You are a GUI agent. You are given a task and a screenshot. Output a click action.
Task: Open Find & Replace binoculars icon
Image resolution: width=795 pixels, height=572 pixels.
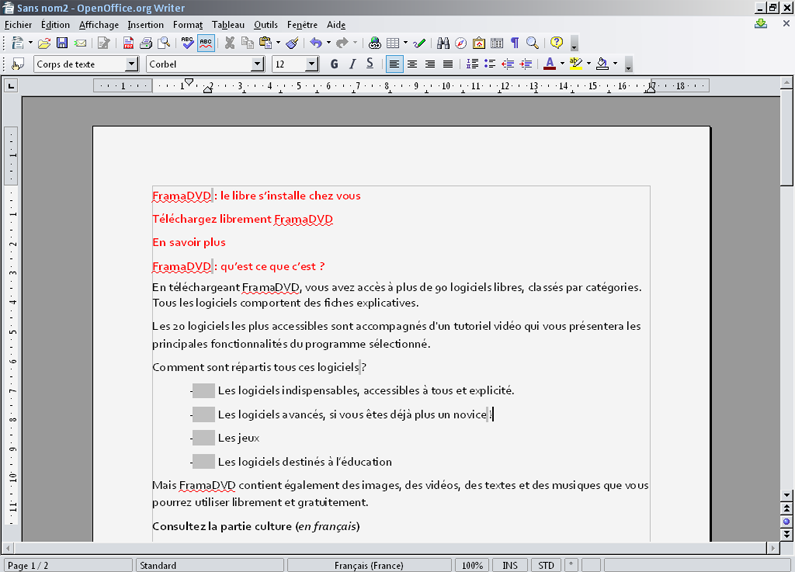pyautogui.click(x=443, y=43)
